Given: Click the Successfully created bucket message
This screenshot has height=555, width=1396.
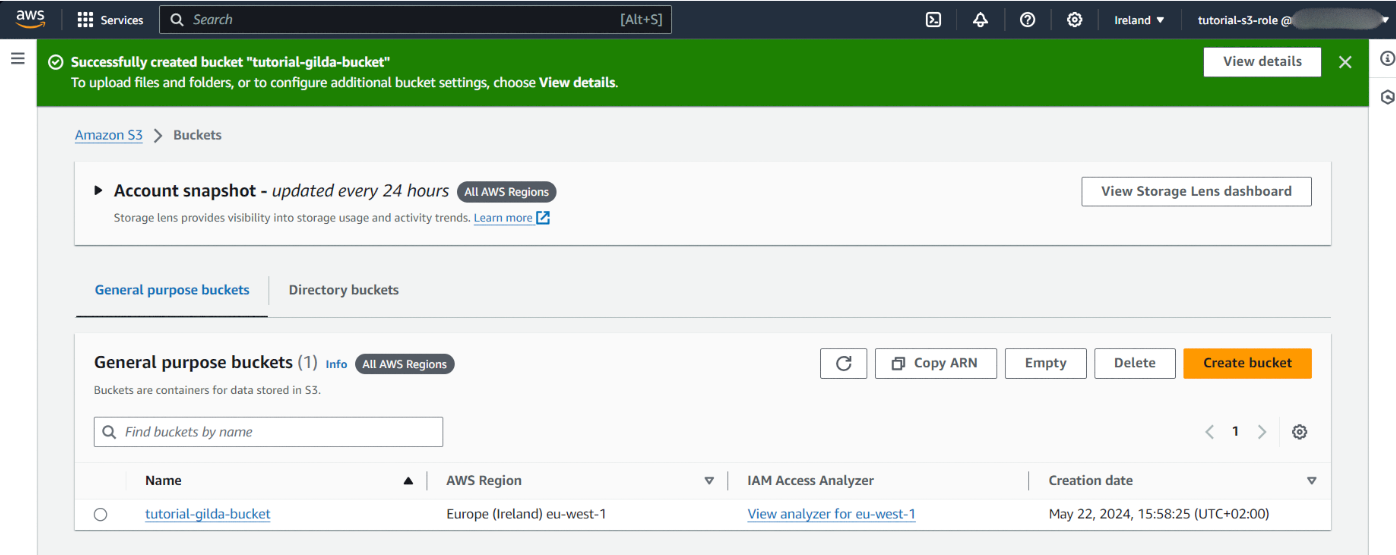Looking at the screenshot, I should 230,62.
